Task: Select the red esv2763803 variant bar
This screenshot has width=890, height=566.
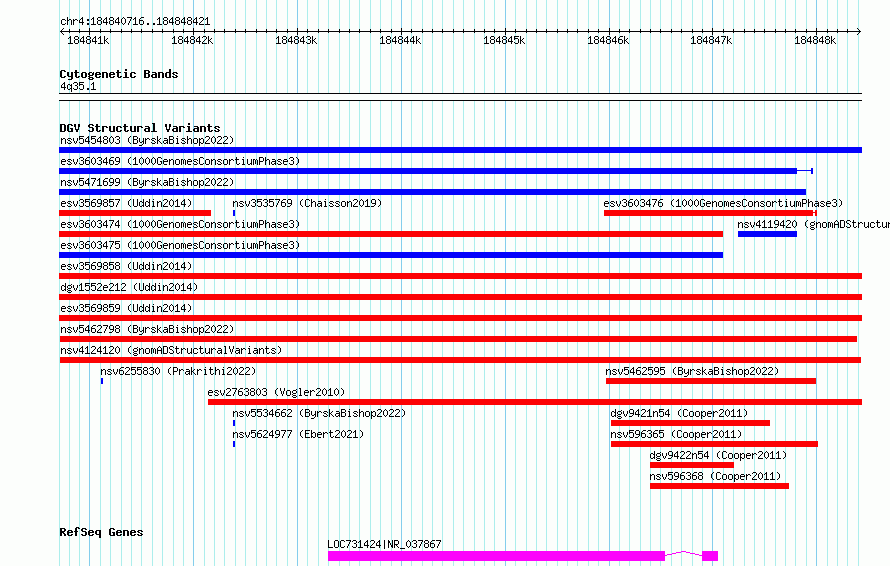Action: [535, 402]
